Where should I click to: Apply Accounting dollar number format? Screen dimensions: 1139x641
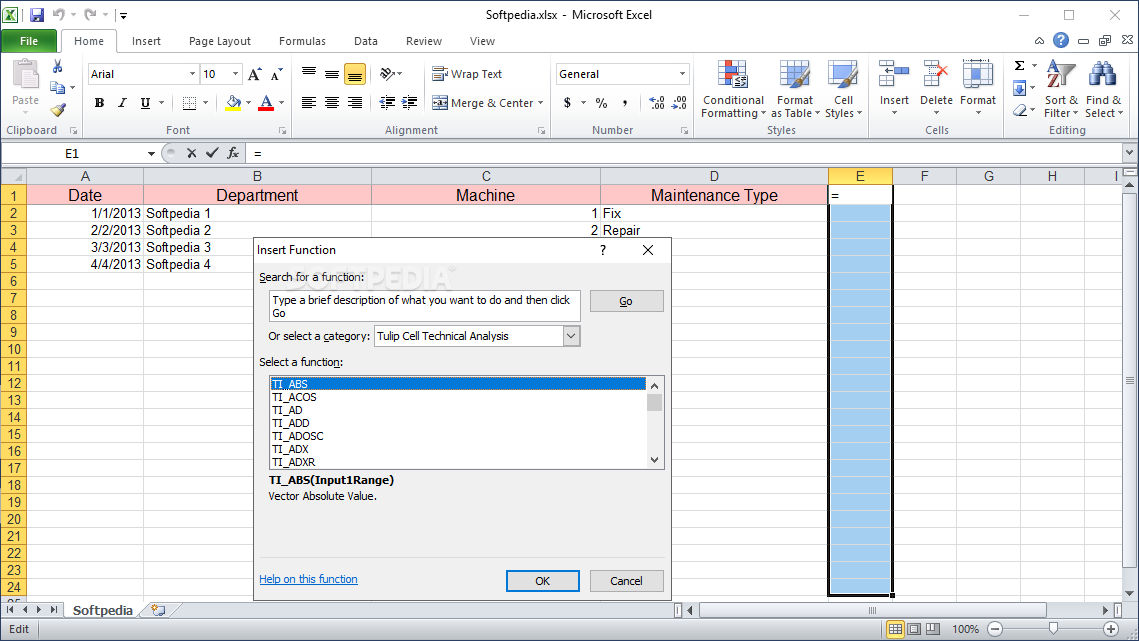(567, 103)
